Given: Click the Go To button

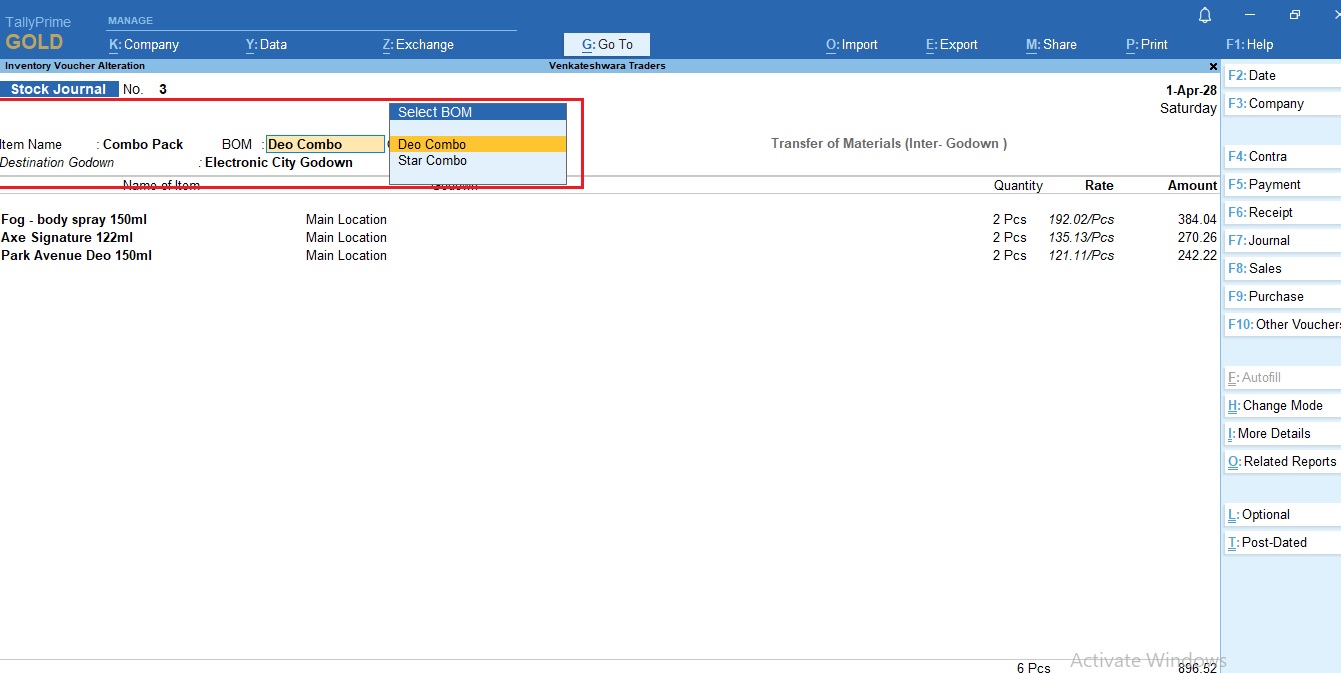Looking at the screenshot, I should point(606,44).
